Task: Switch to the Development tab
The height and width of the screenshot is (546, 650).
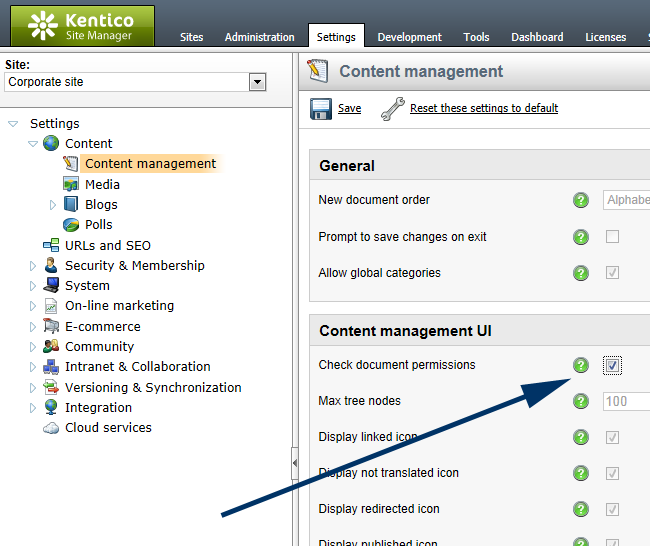Action: (x=409, y=37)
